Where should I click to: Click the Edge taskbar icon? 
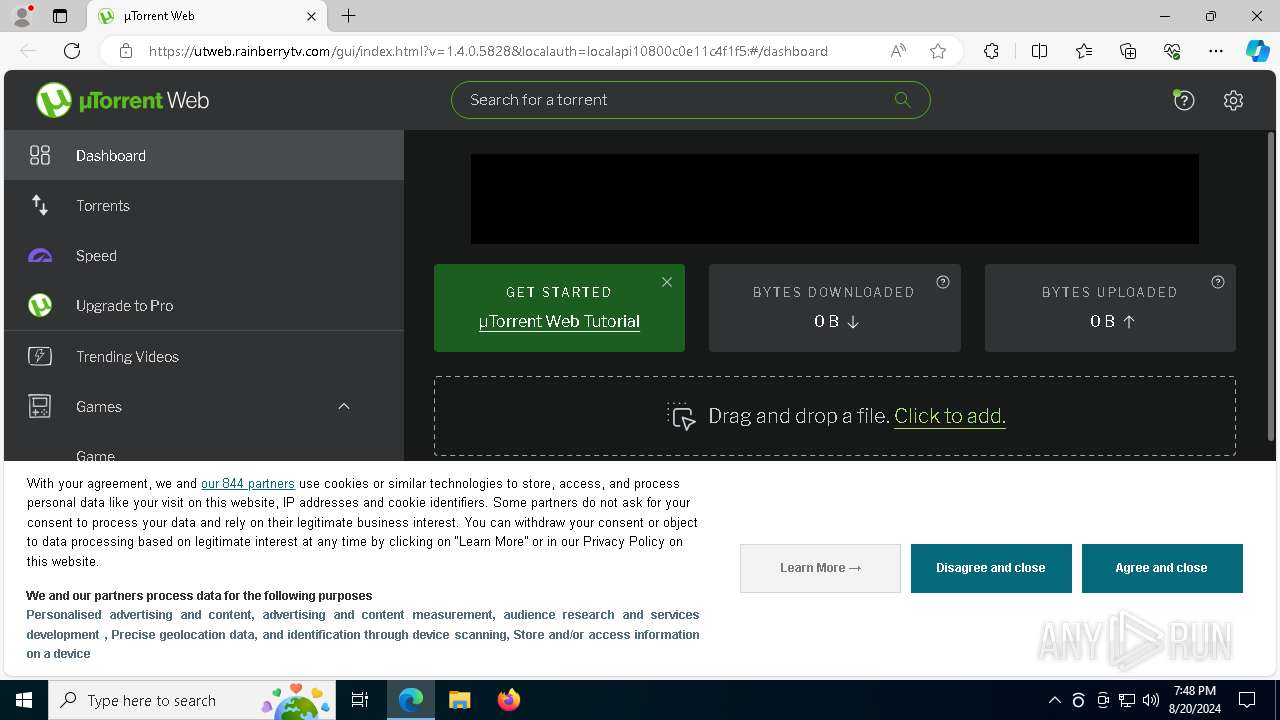coord(411,700)
